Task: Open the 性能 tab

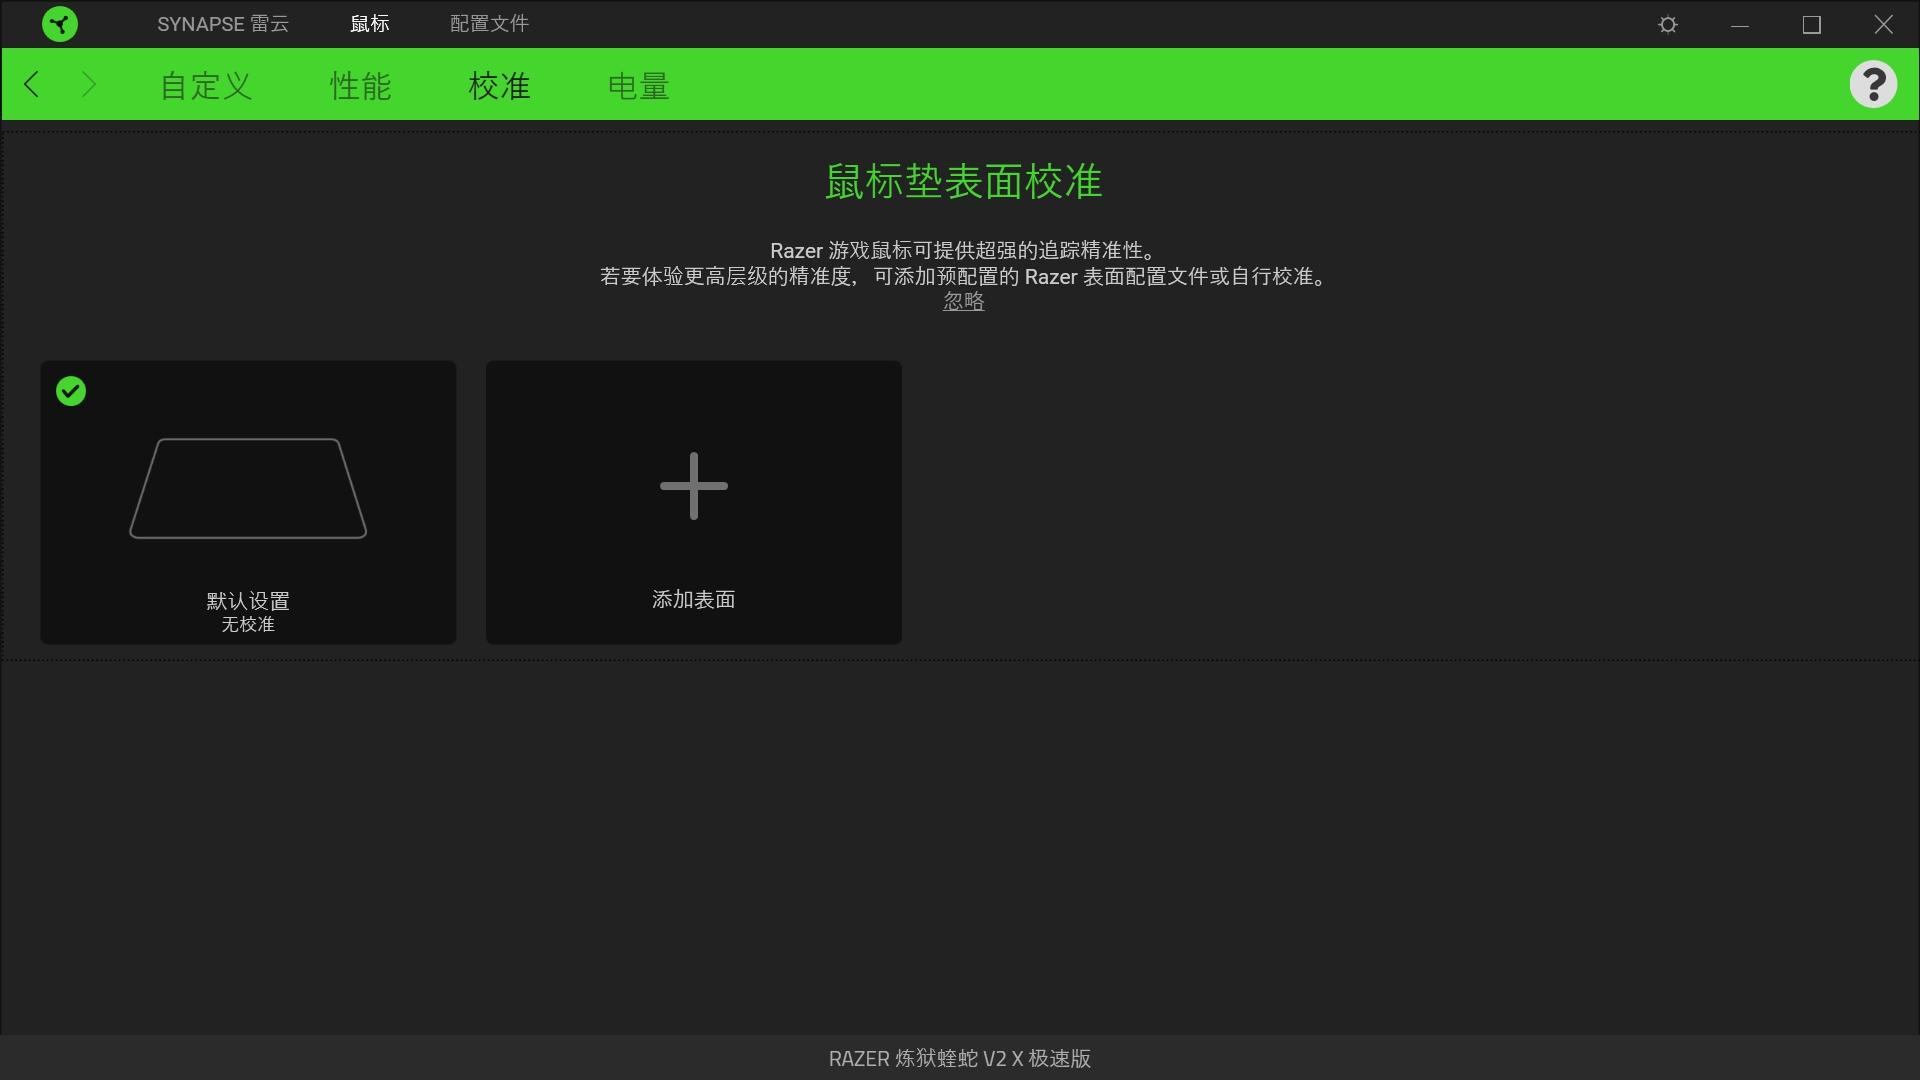Action: click(x=360, y=86)
